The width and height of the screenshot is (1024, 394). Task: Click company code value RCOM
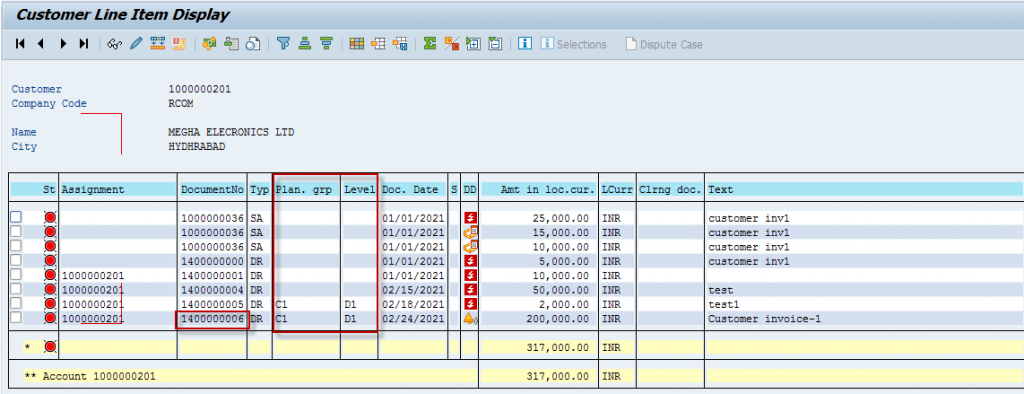tap(181, 103)
